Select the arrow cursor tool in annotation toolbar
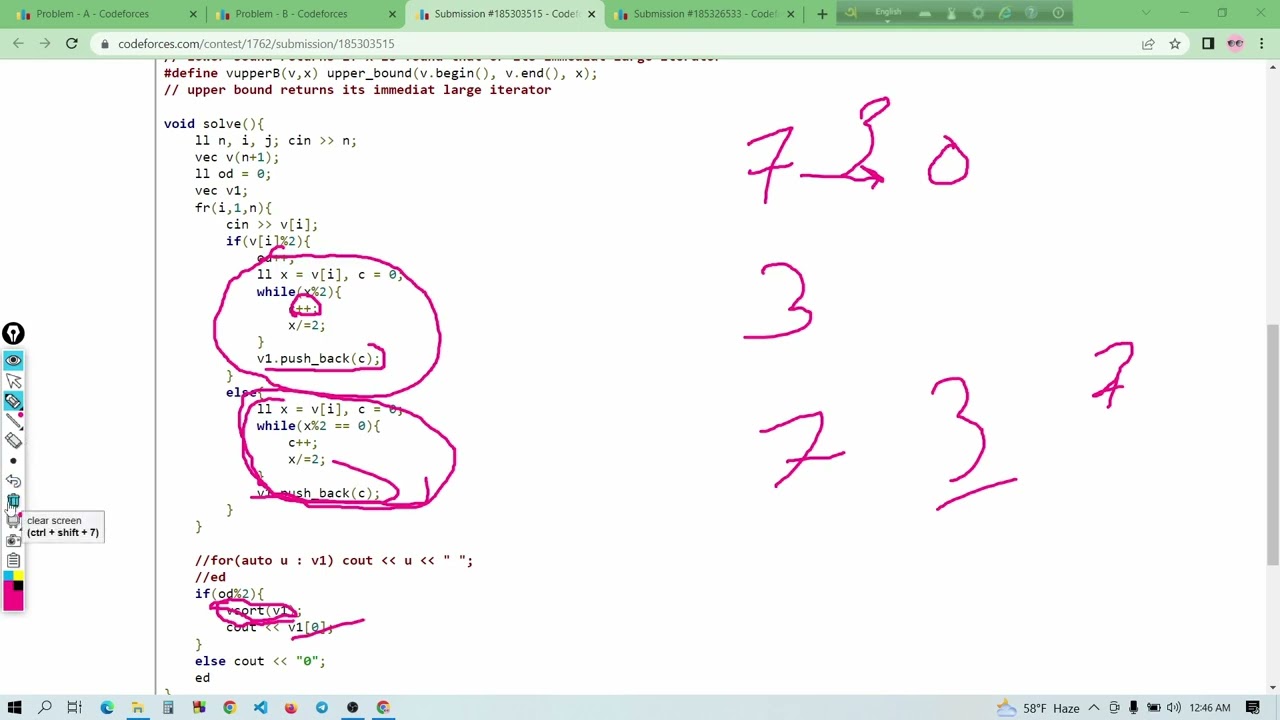 13,380
